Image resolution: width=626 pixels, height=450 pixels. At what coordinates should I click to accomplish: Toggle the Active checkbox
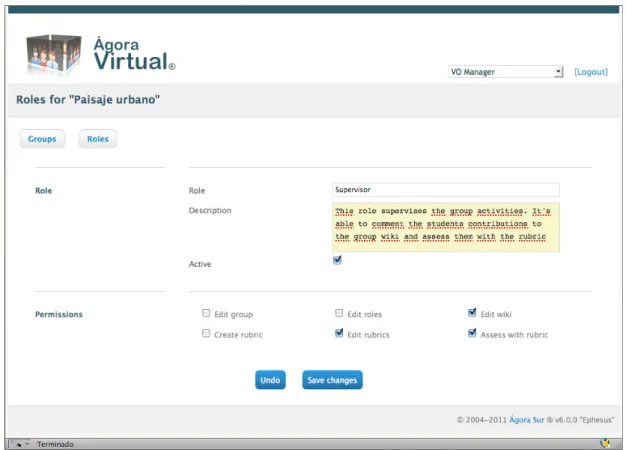337,260
